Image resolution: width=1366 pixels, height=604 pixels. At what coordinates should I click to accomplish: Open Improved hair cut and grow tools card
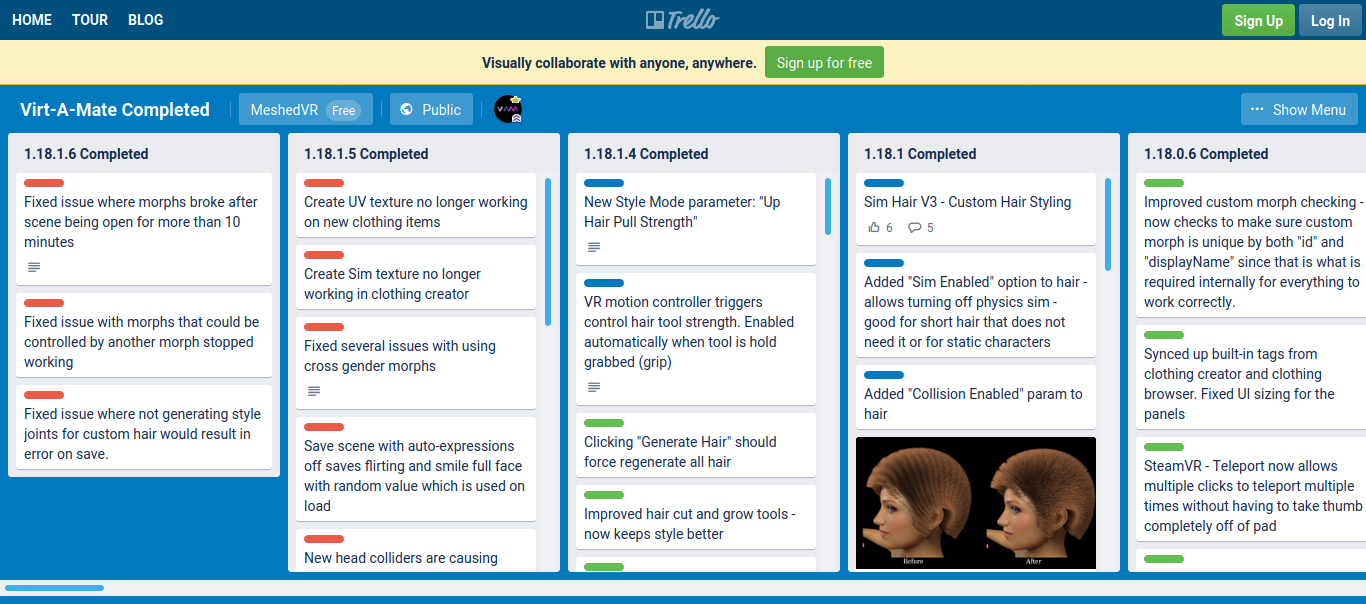[696, 517]
